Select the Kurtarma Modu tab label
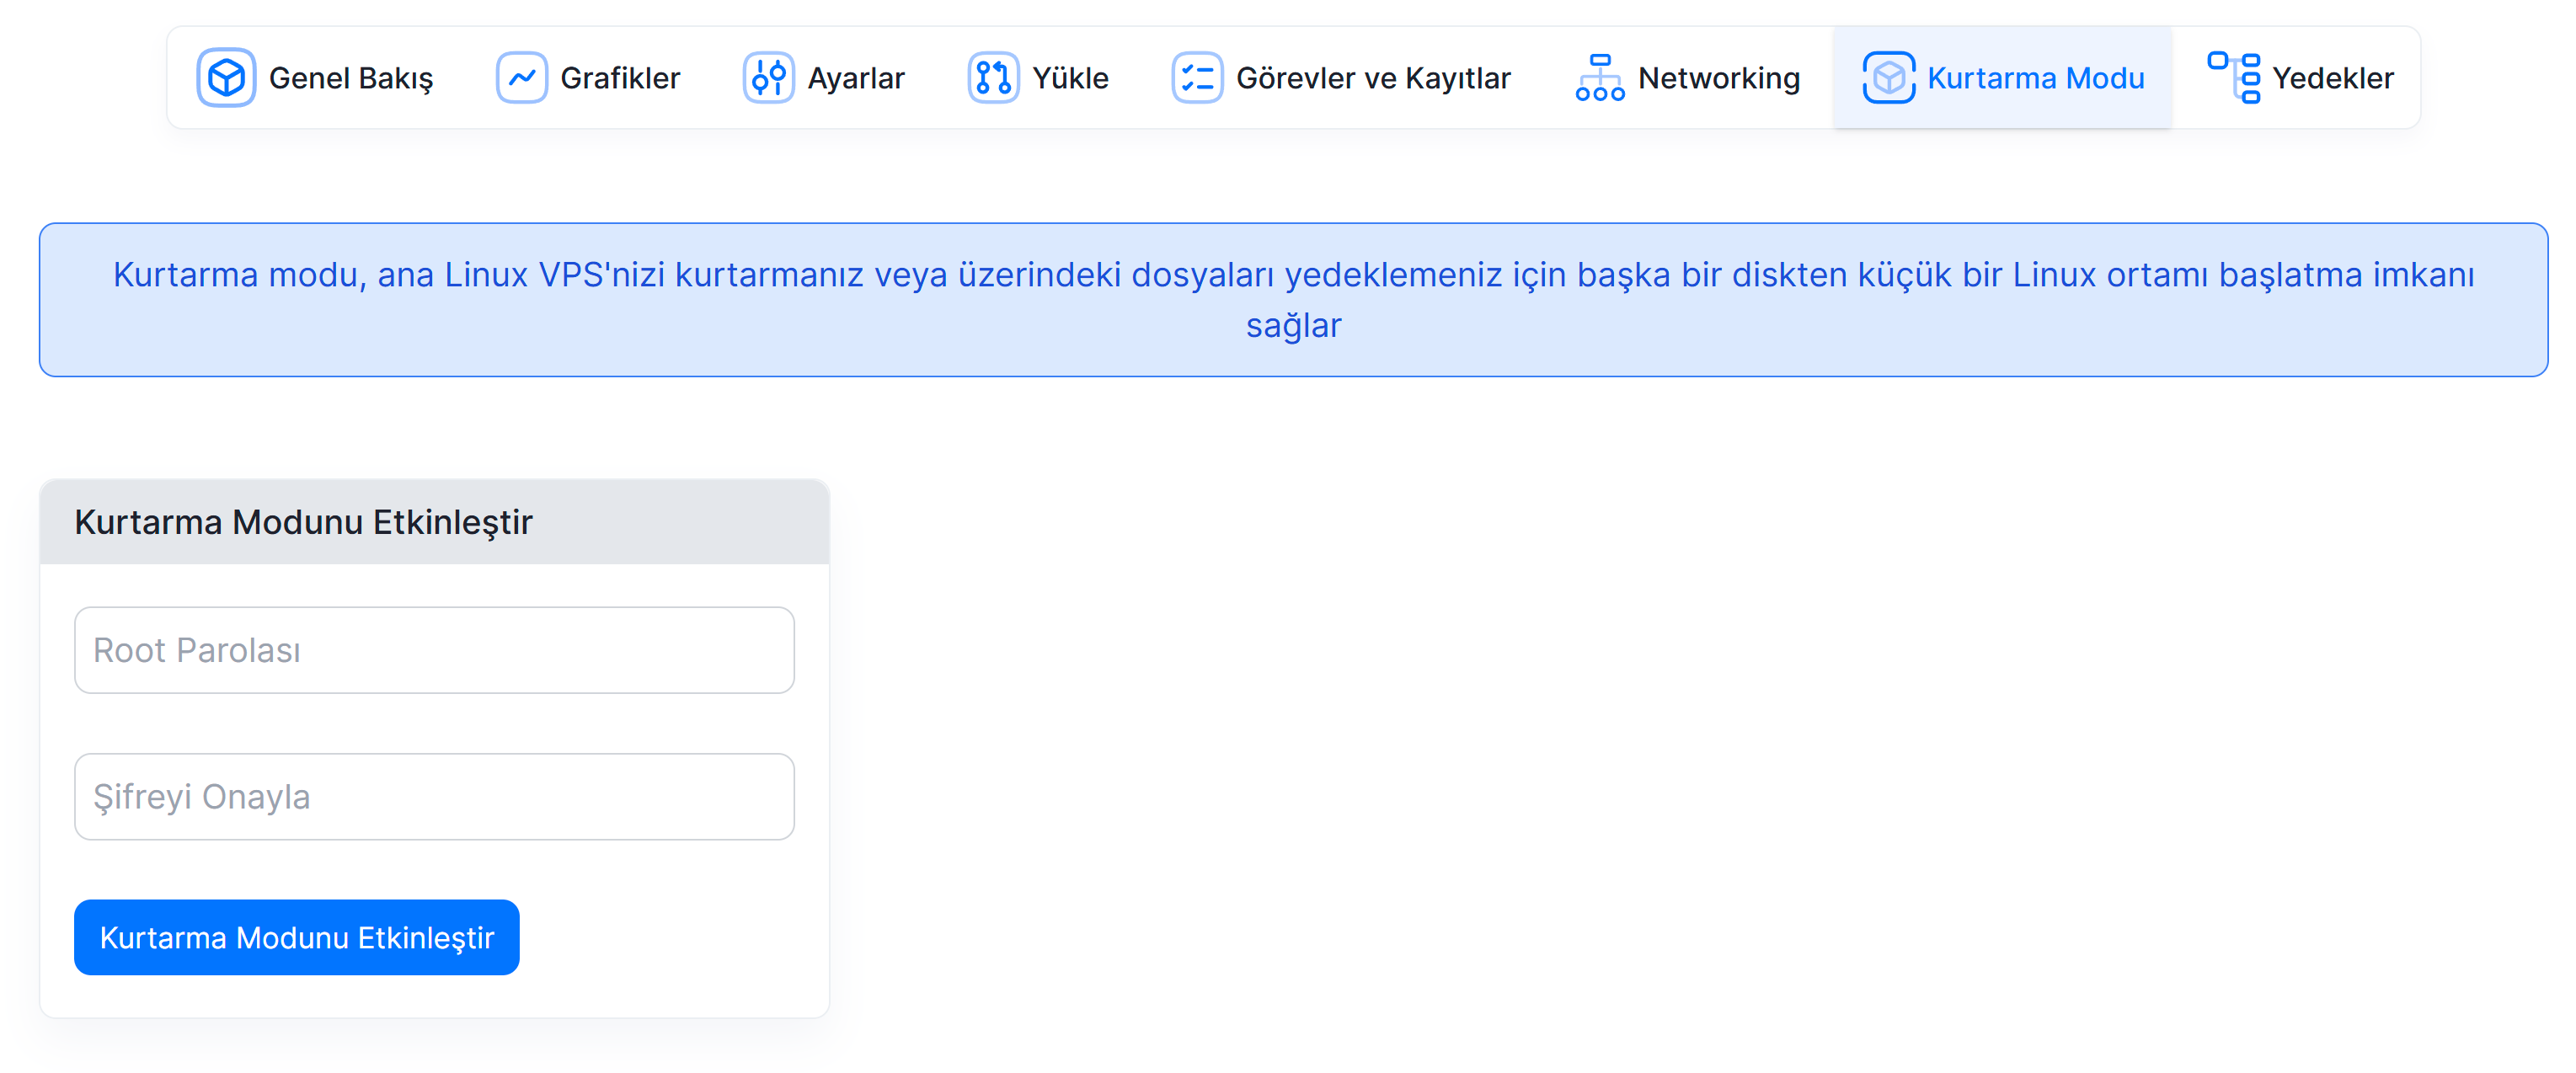 pos(2035,78)
